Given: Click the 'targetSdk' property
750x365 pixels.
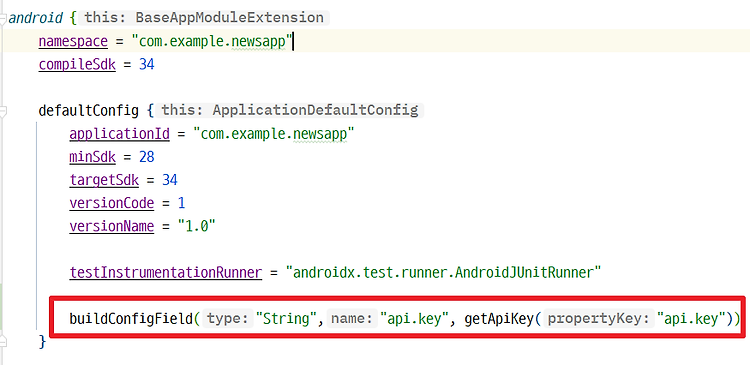Looking at the screenshot, I should 104,180.
